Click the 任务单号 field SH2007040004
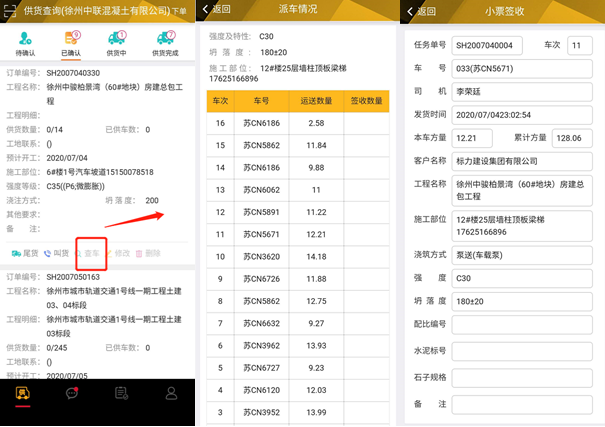605x427 pixels. tap(487, 46)
